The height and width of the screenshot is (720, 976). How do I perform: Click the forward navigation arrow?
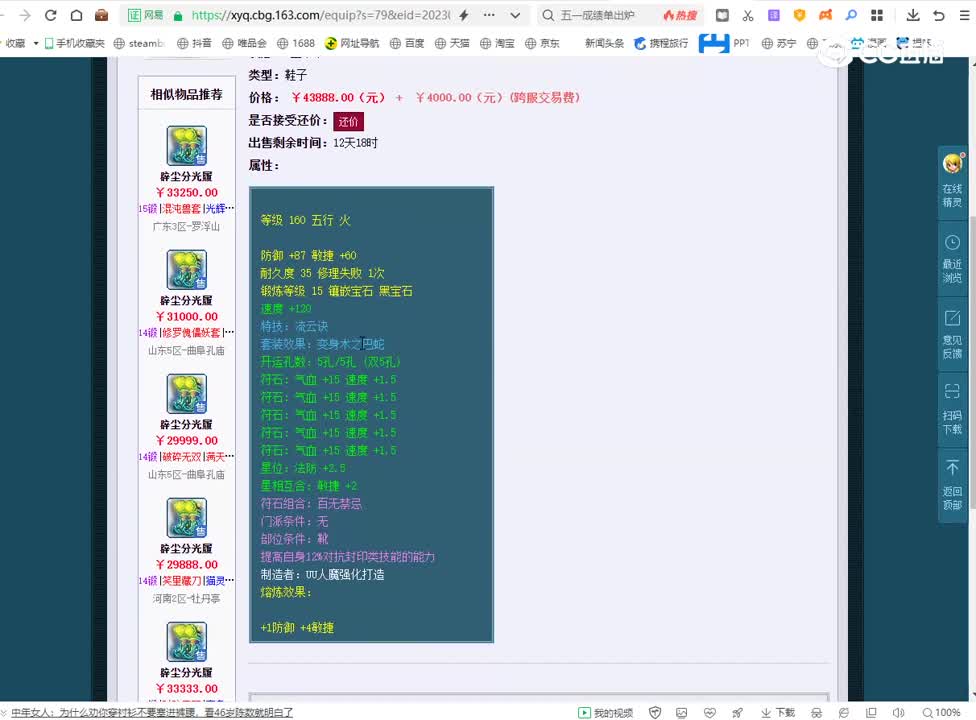tap(25, 15)
